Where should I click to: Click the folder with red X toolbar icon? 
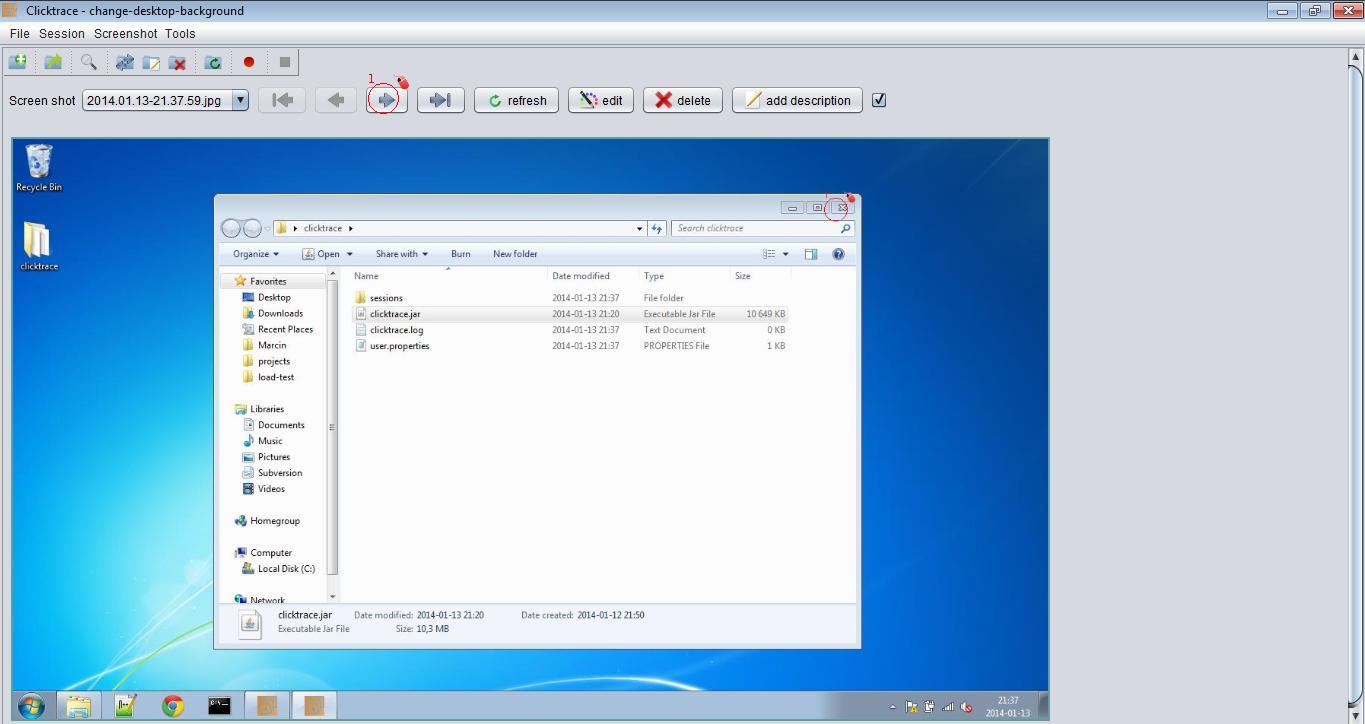(x=178, y=62)
